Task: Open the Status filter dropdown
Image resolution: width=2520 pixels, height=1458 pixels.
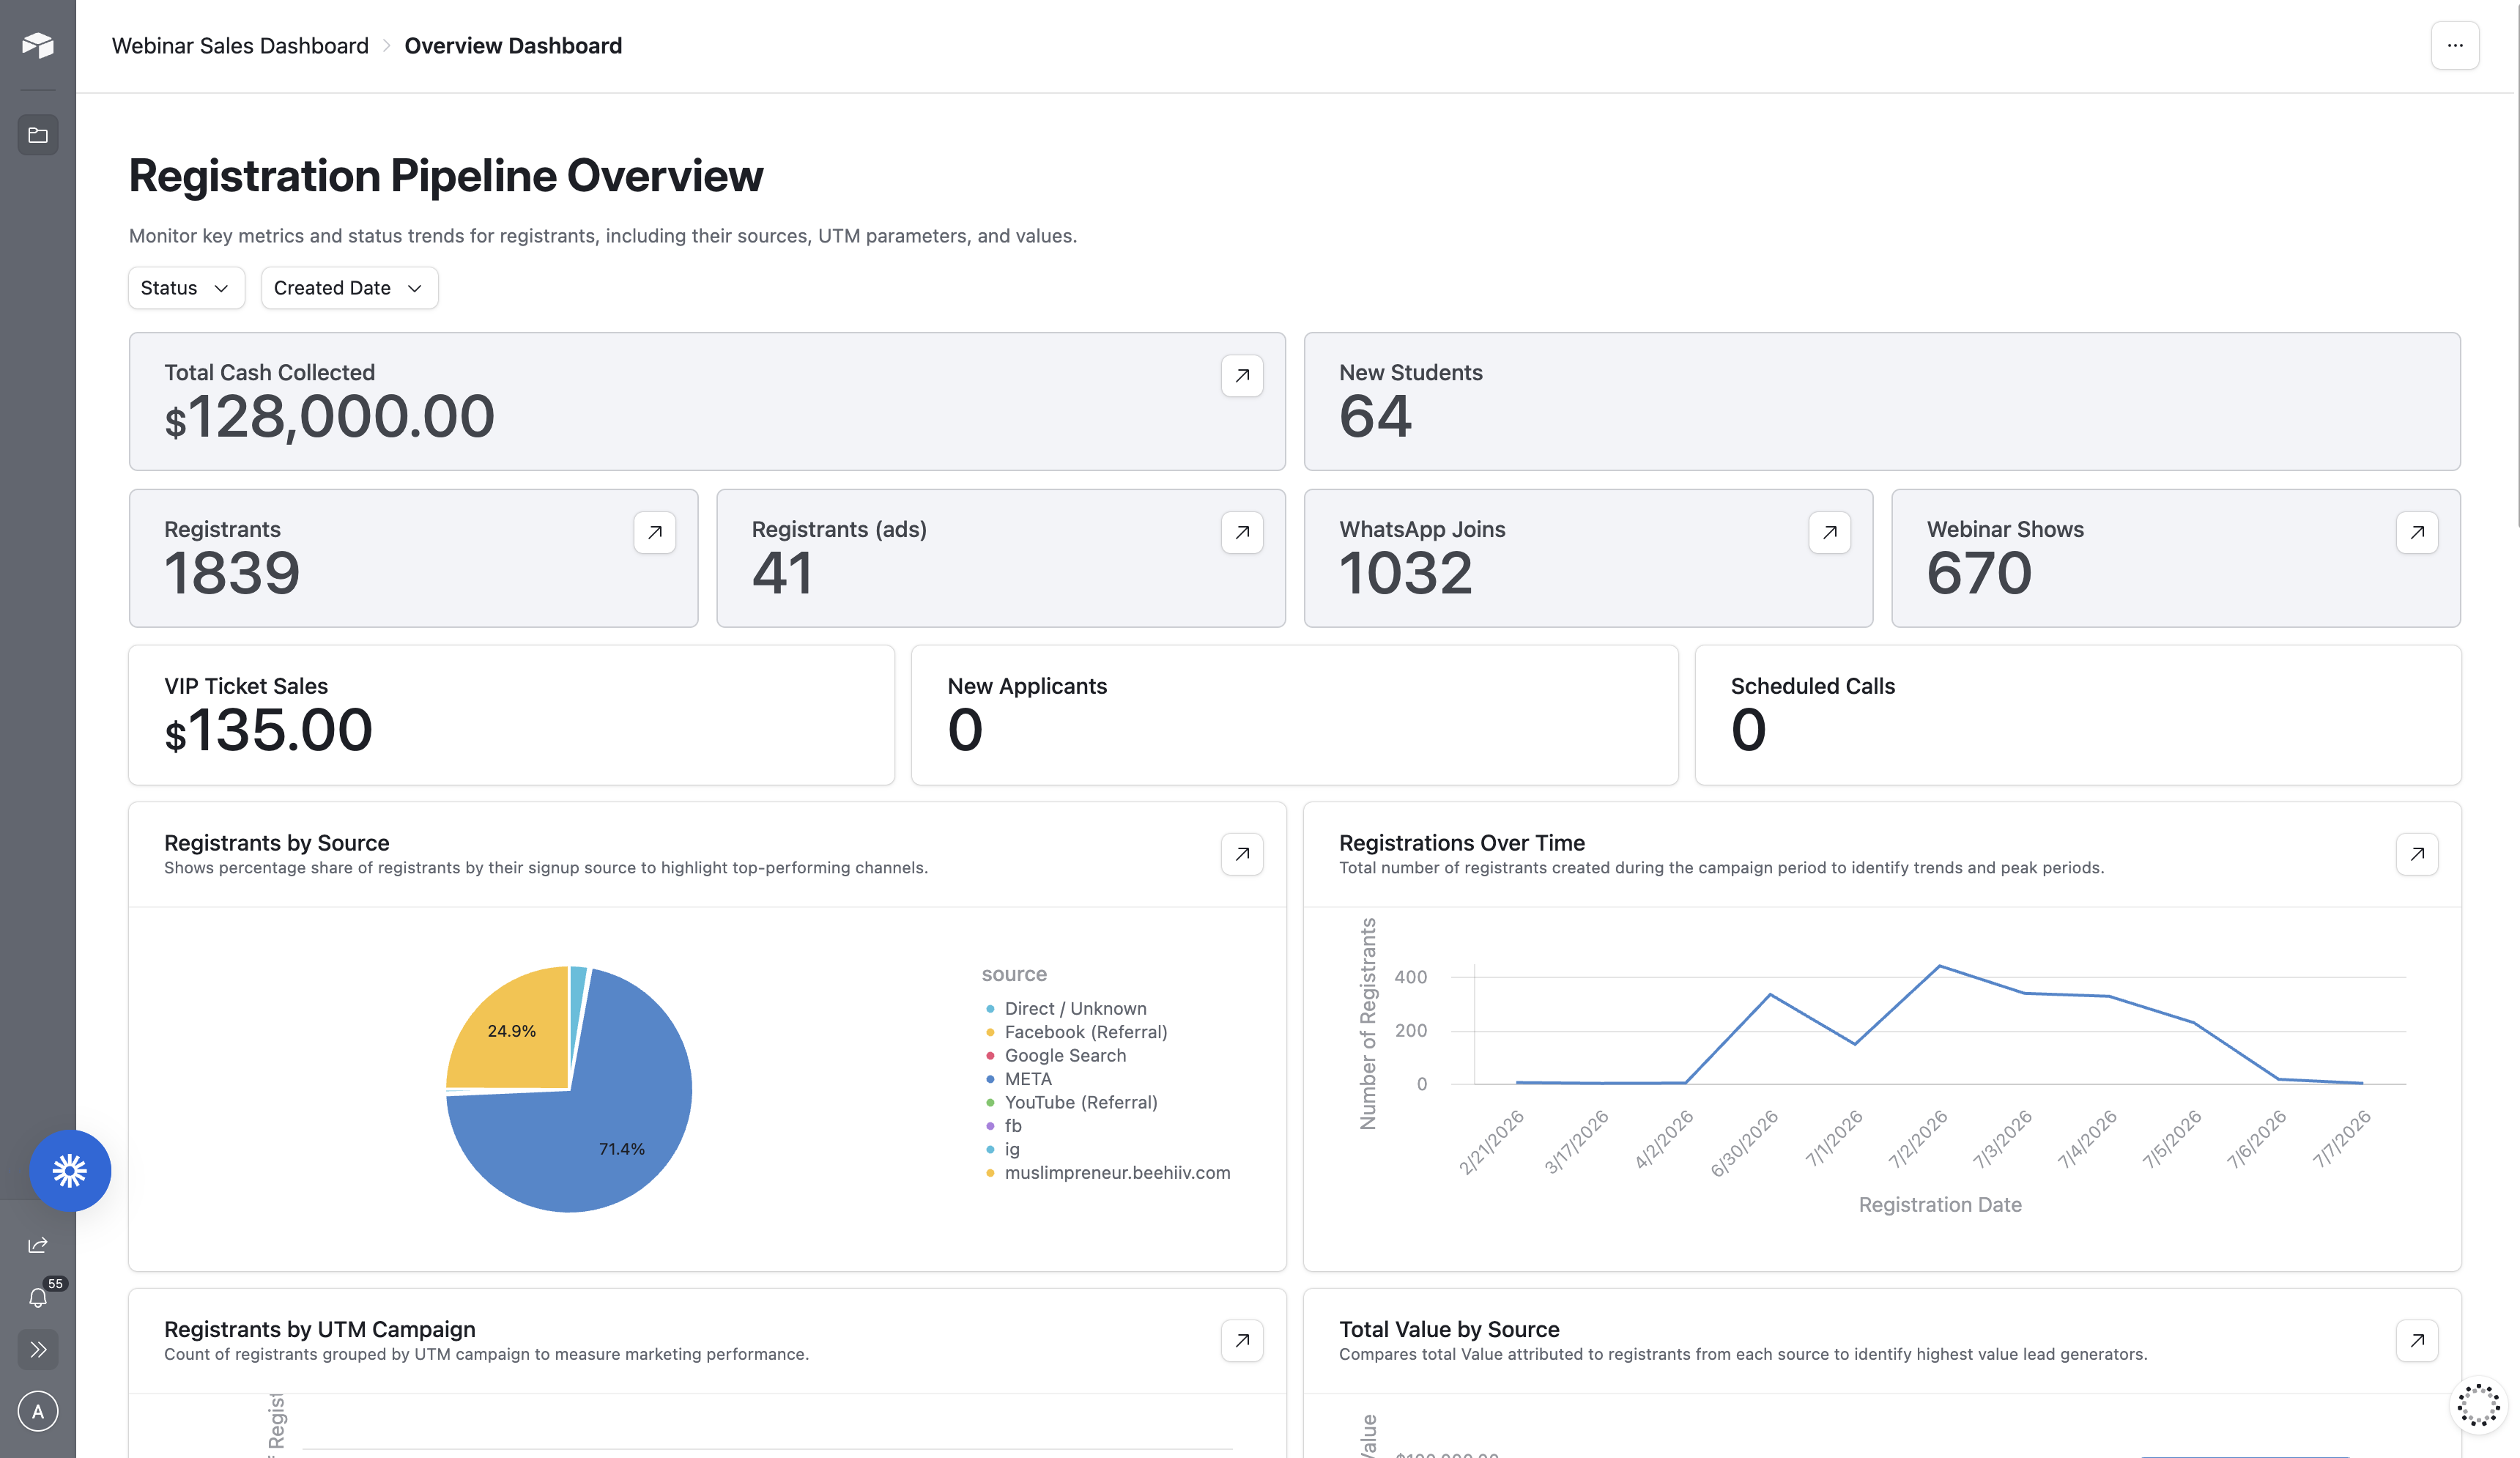Action: click(x=186, y=288)
